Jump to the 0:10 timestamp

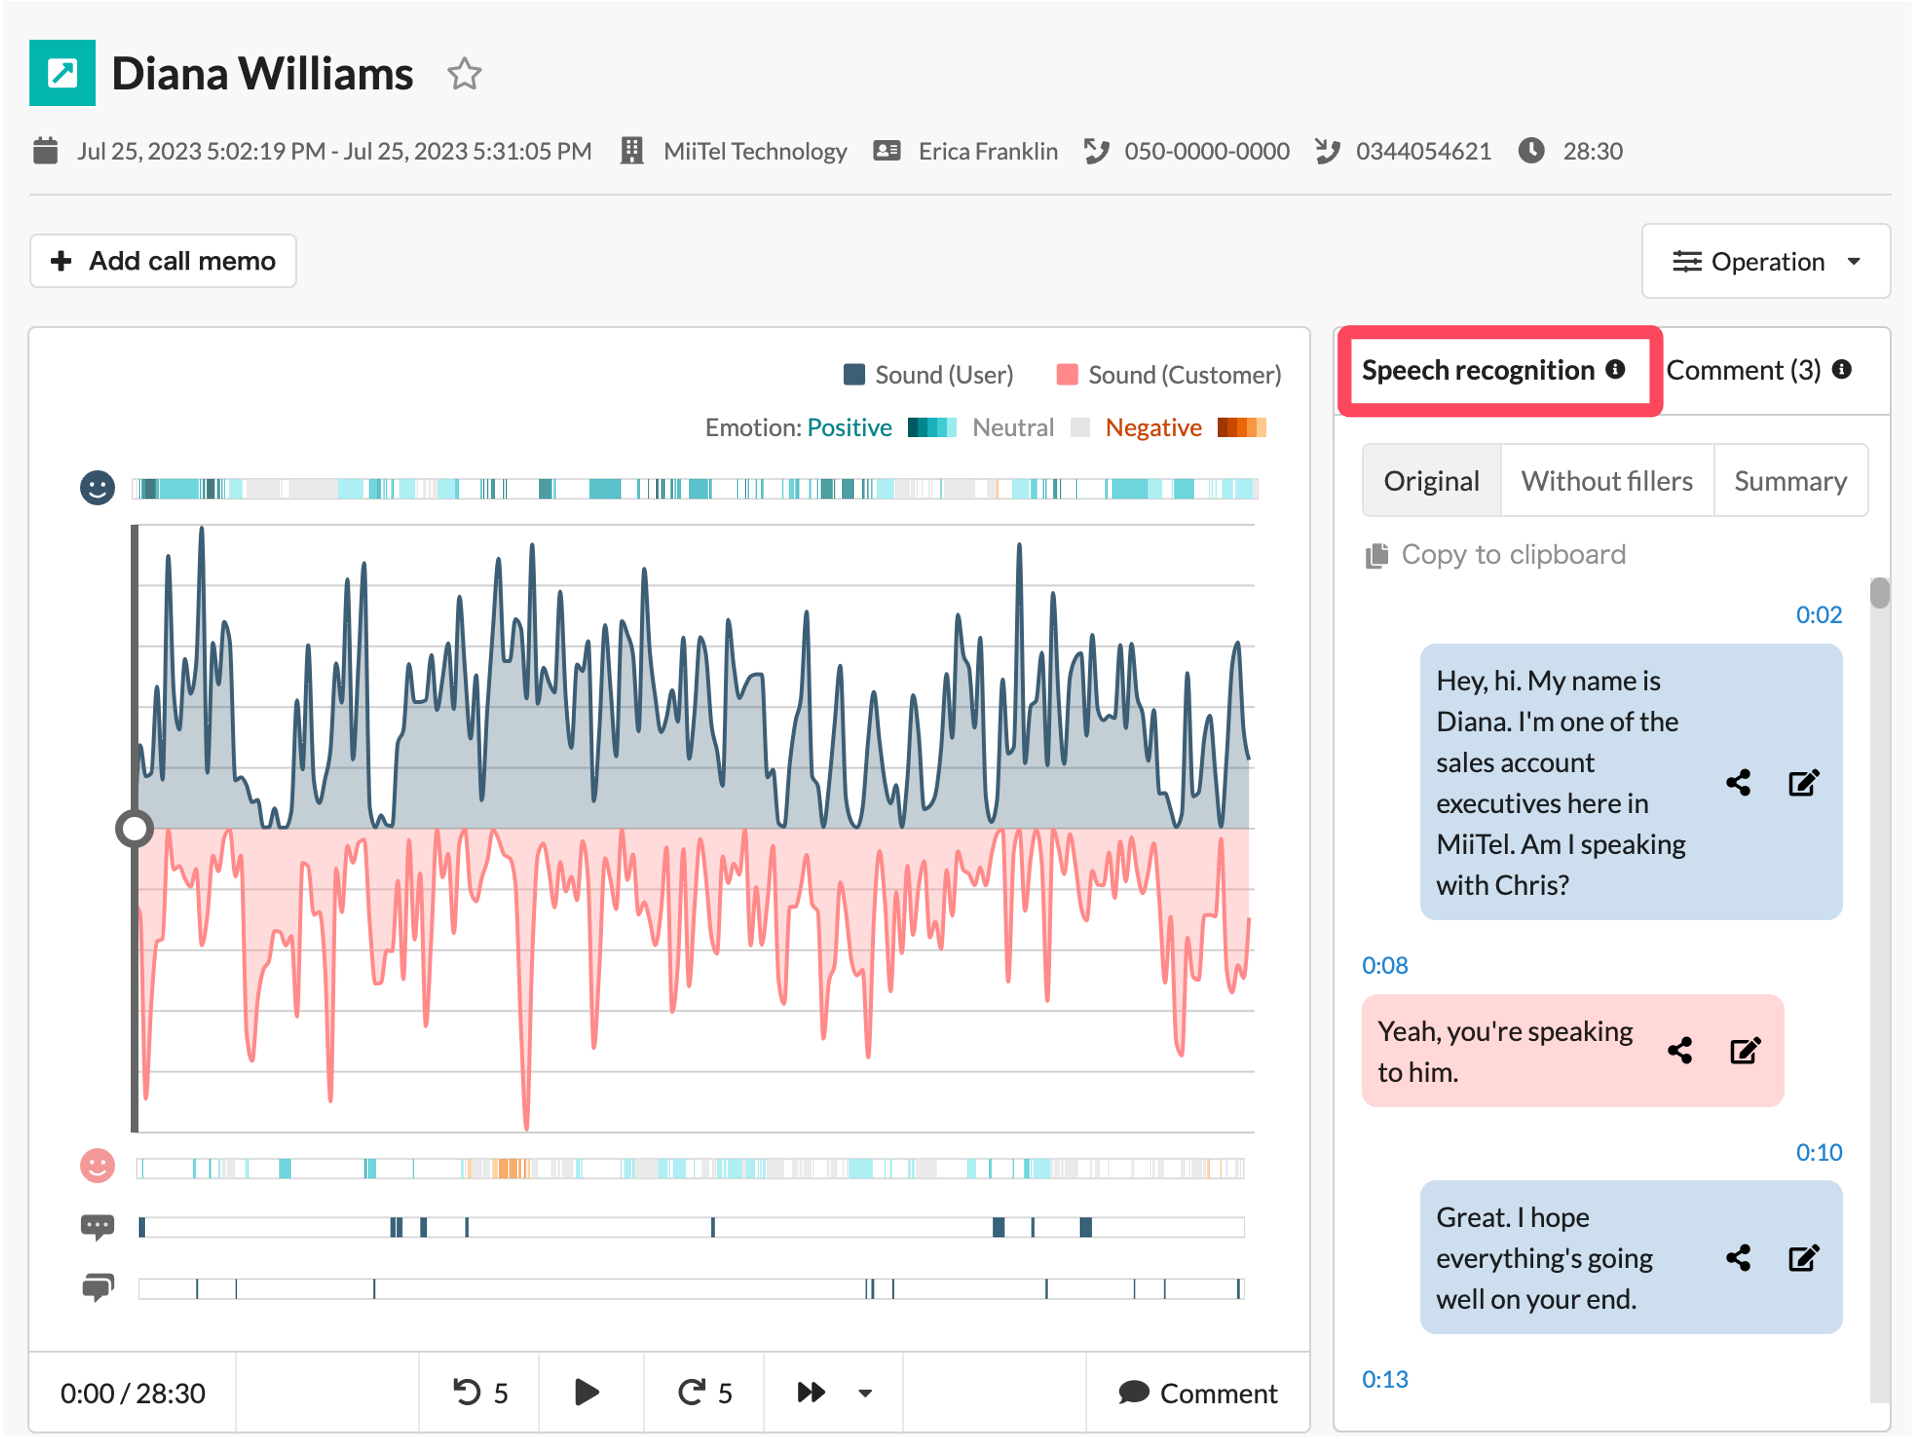pos(1818,1152)
